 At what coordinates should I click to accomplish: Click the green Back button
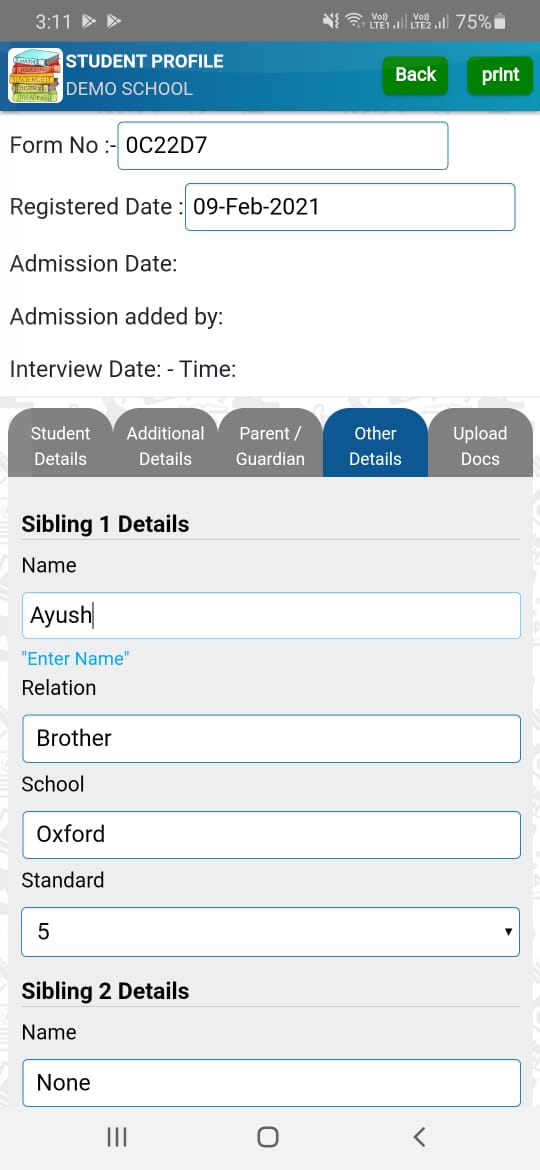click(415, 75)
